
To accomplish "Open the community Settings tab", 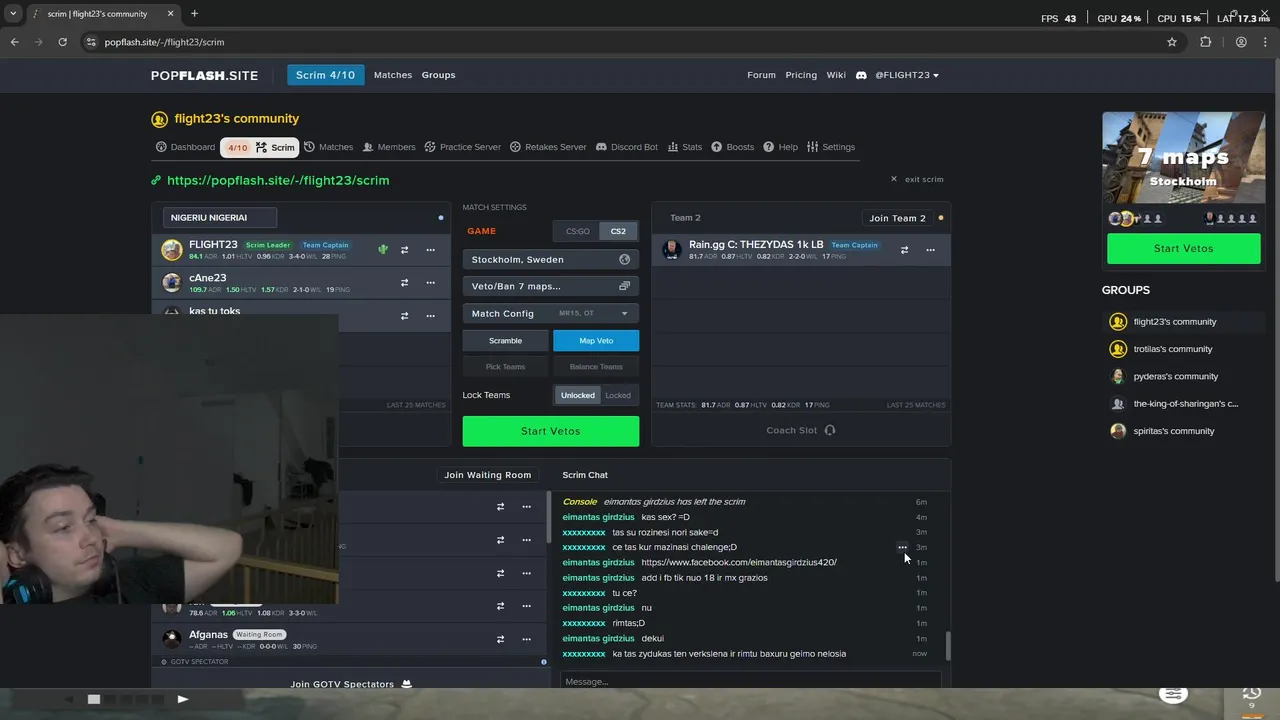I will click(831, 147).
